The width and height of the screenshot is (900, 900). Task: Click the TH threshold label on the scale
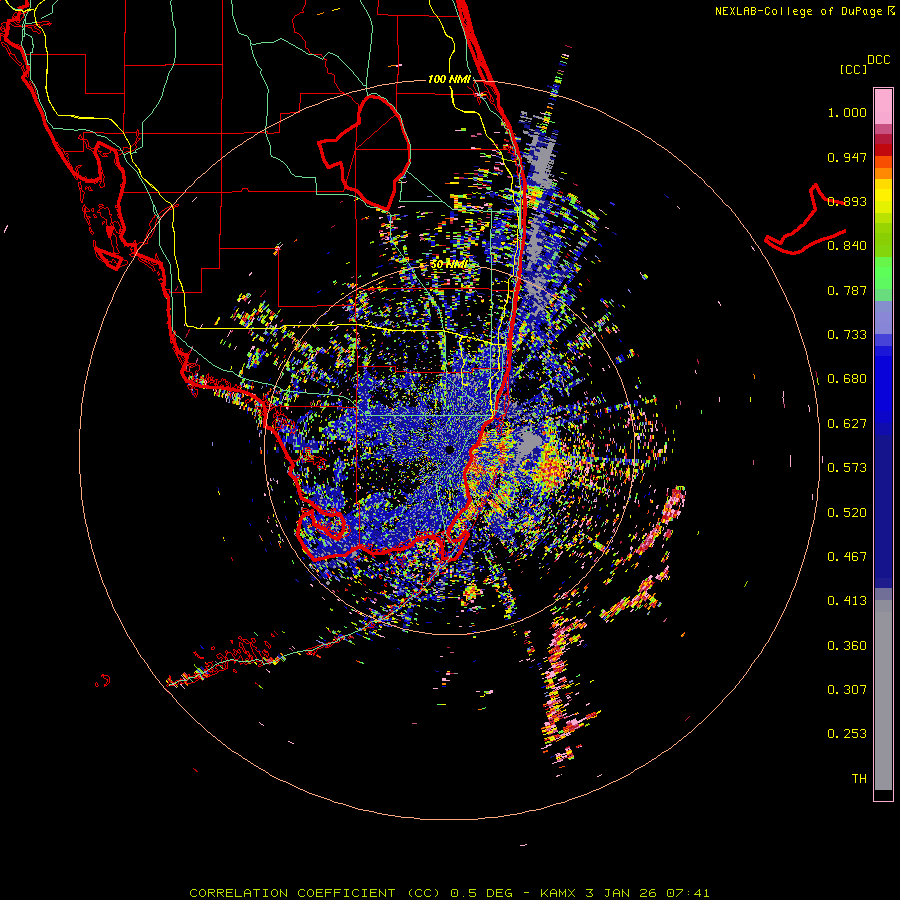[x=859, y=779]
